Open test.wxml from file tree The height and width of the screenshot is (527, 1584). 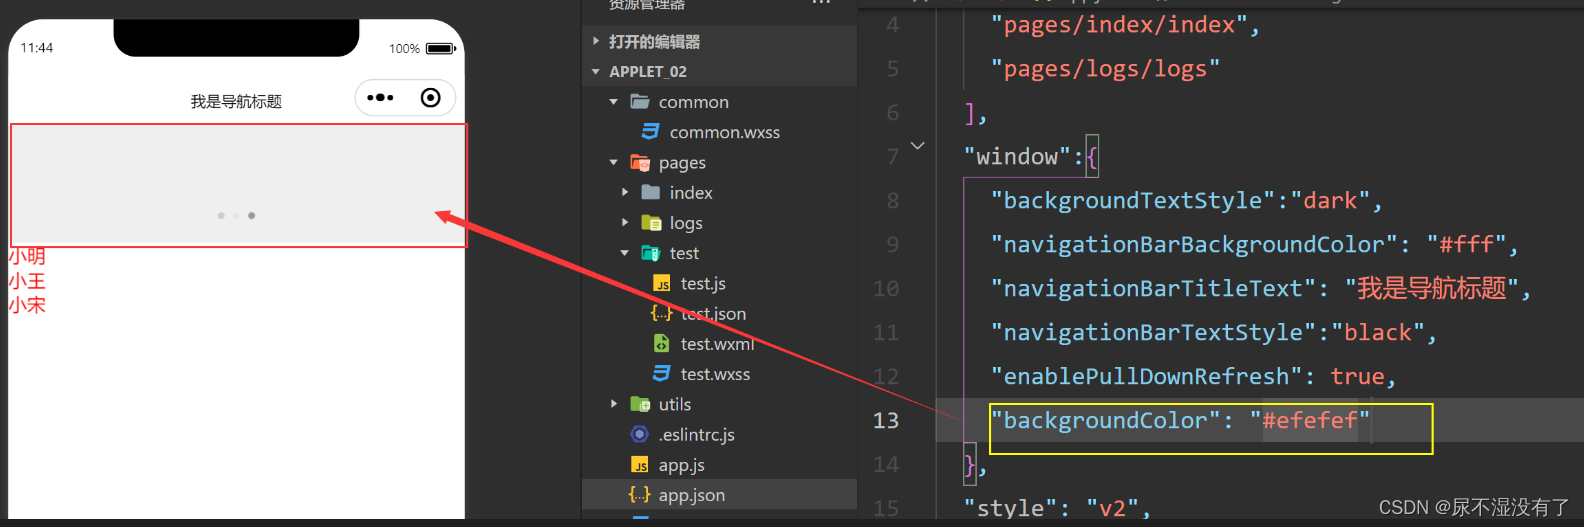pyautogui.click(x=717, y=344)
